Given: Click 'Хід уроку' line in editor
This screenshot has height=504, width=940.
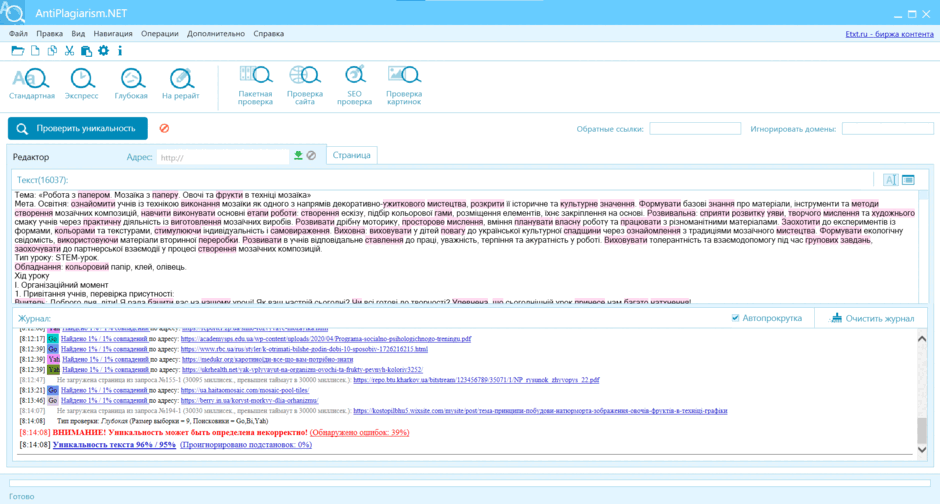Looking at the screenshot, I should (x=32, y=276).
